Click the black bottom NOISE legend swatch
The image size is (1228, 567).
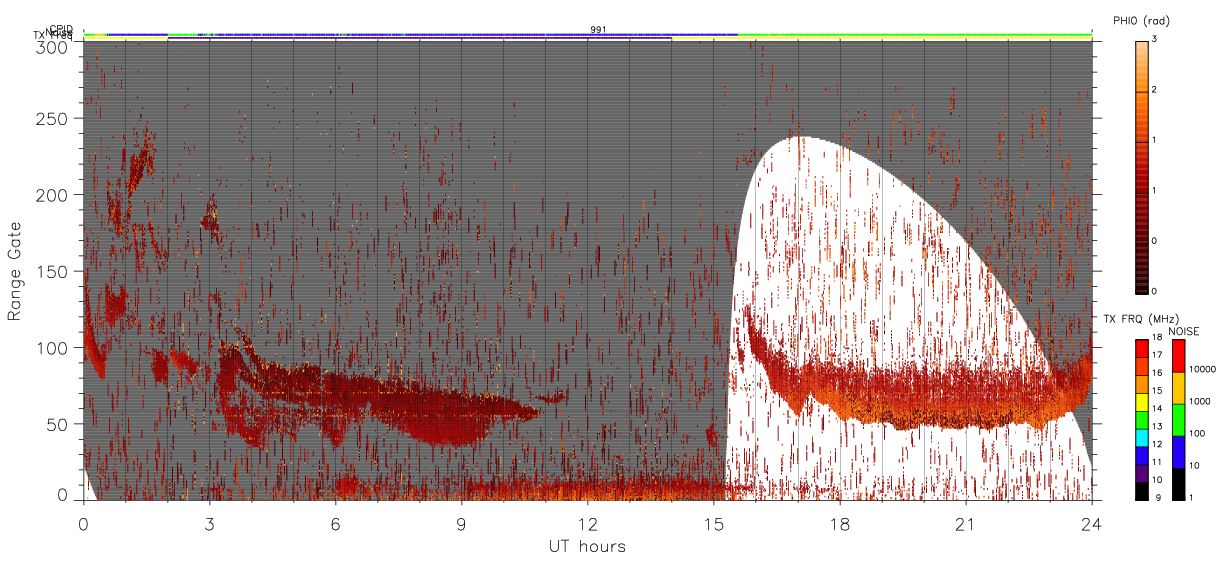pos(1179,484)
